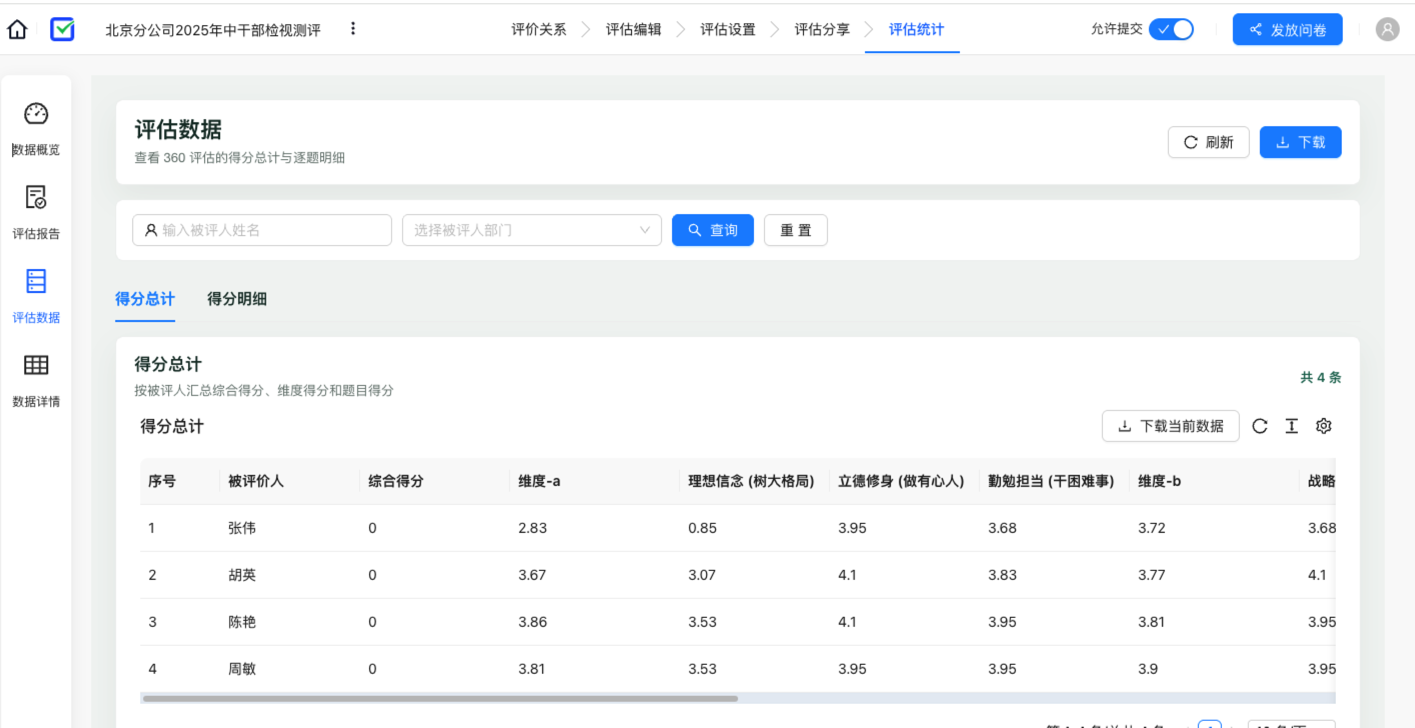Click 陈艳's 维度-a value 3.86
1415x728 pixels.
533,622
